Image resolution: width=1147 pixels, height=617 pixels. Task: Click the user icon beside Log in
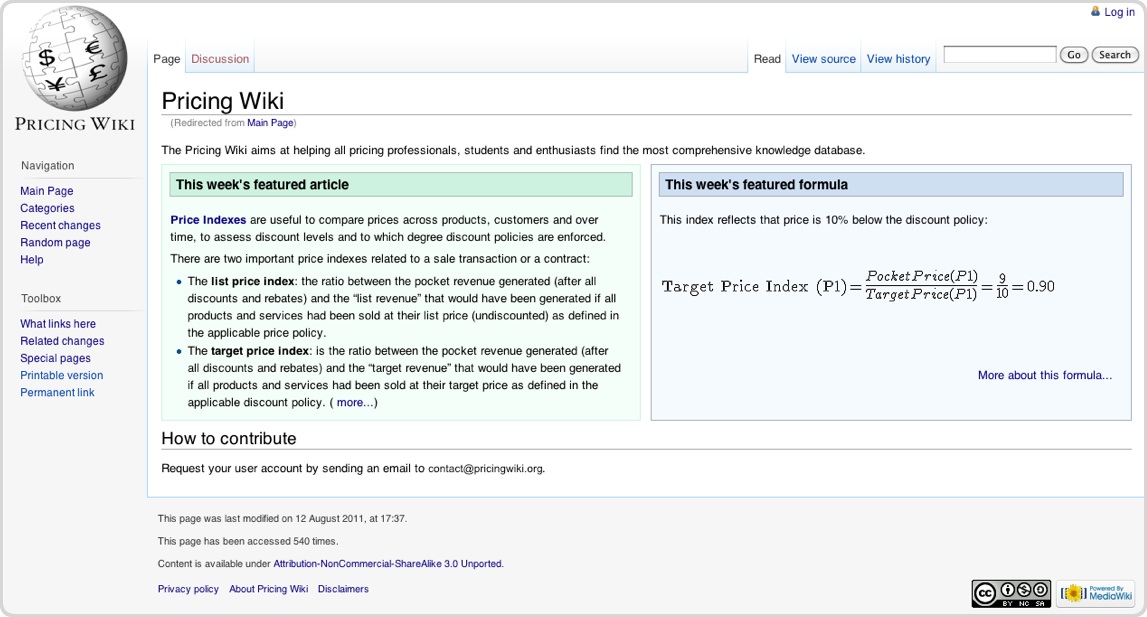point(1095,11)
